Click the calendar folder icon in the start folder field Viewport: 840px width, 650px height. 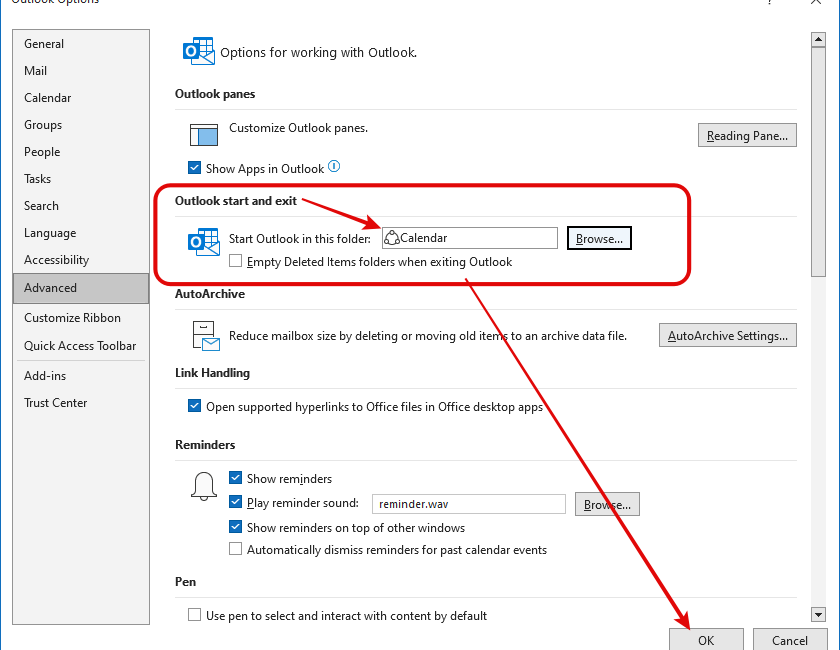(x=392, y=238)
